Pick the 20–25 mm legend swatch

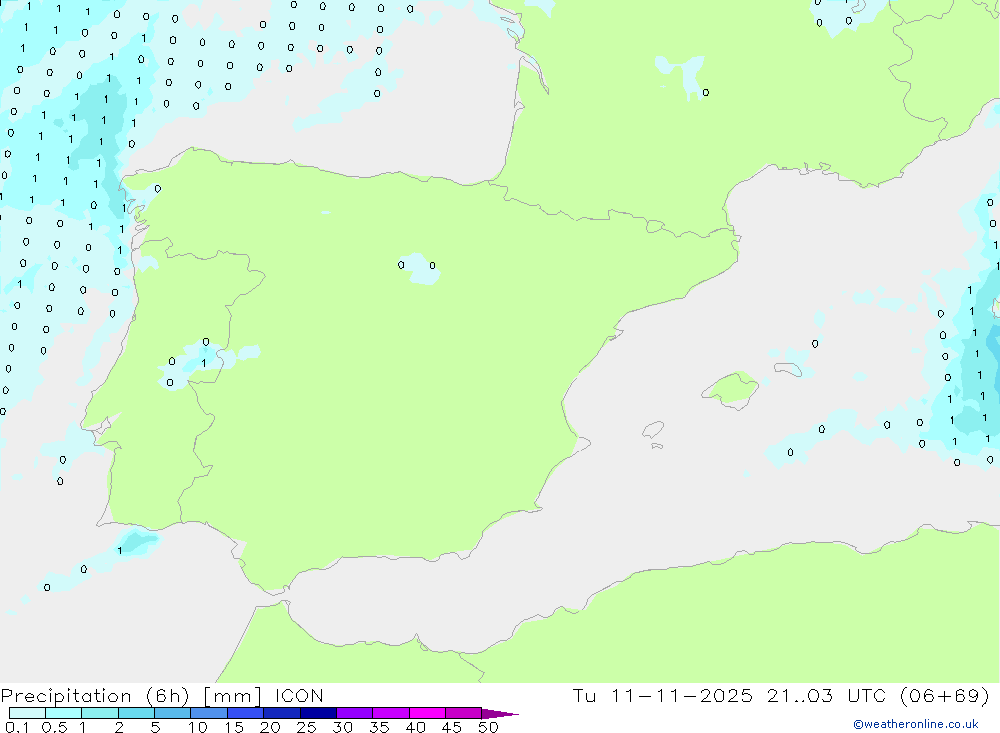[x=282, y=713]
